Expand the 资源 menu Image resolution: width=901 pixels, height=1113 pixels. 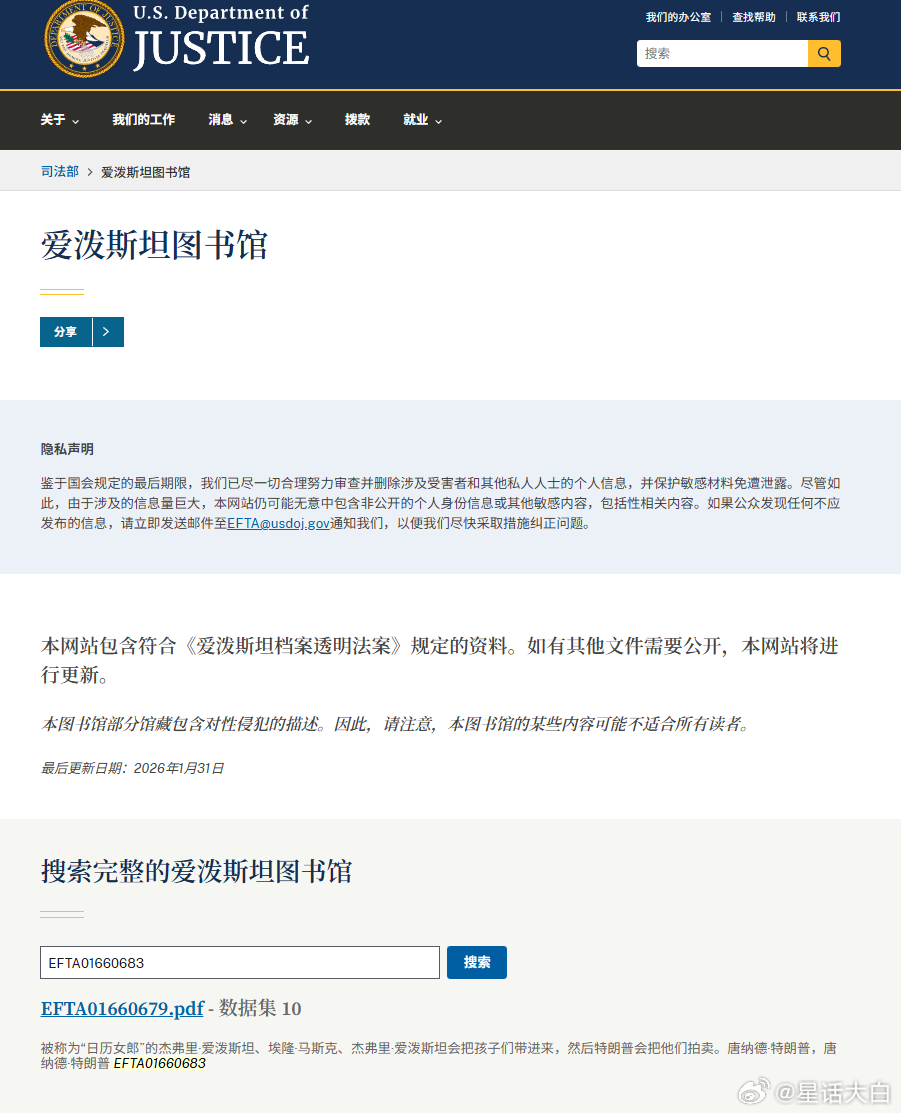tap(293, 120)
